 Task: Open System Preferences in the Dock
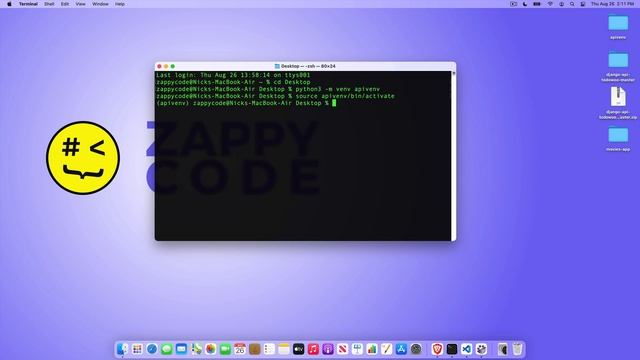(x=416, y=349)
